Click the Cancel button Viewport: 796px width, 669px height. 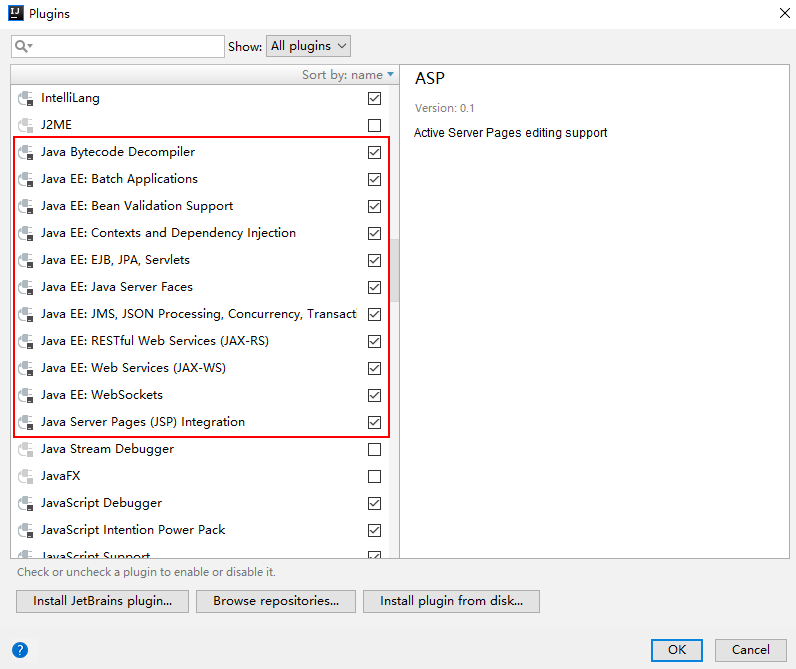750,650
